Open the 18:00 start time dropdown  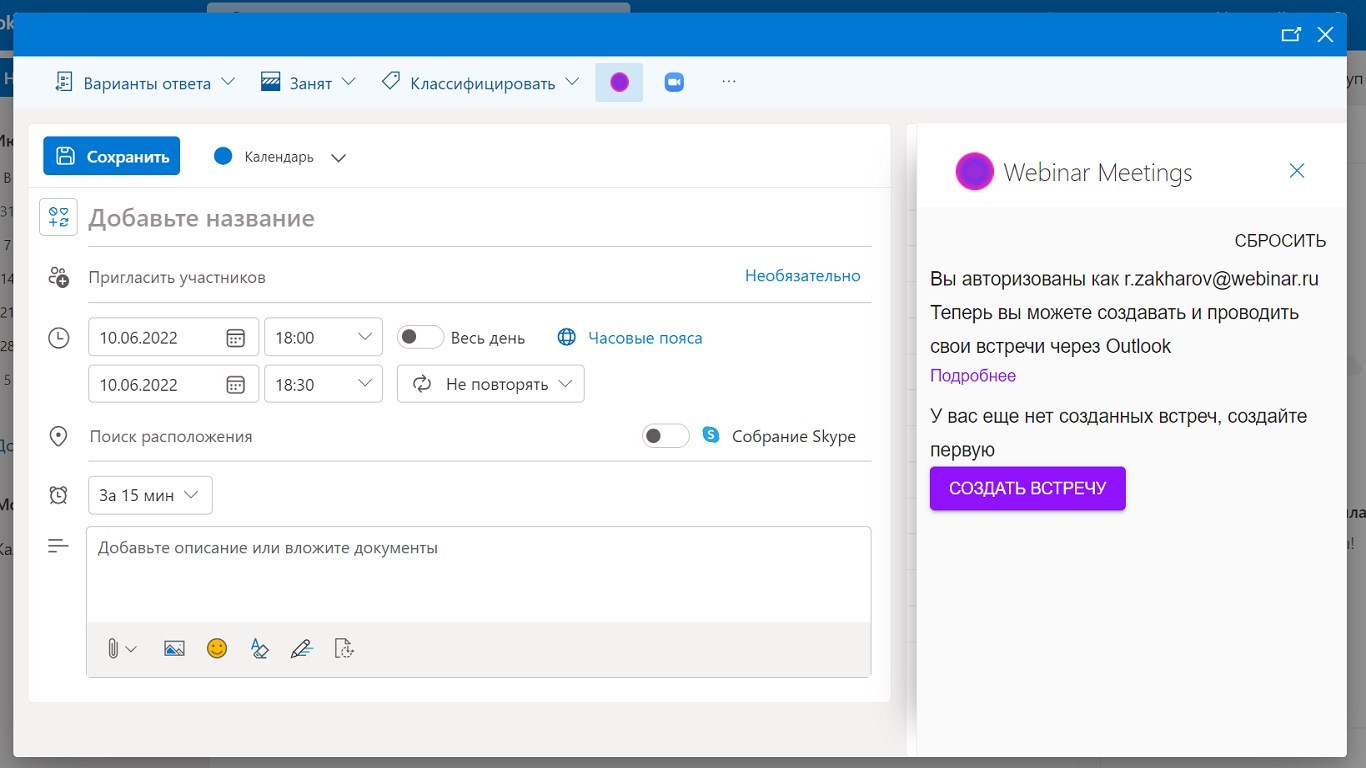[323, 337]
